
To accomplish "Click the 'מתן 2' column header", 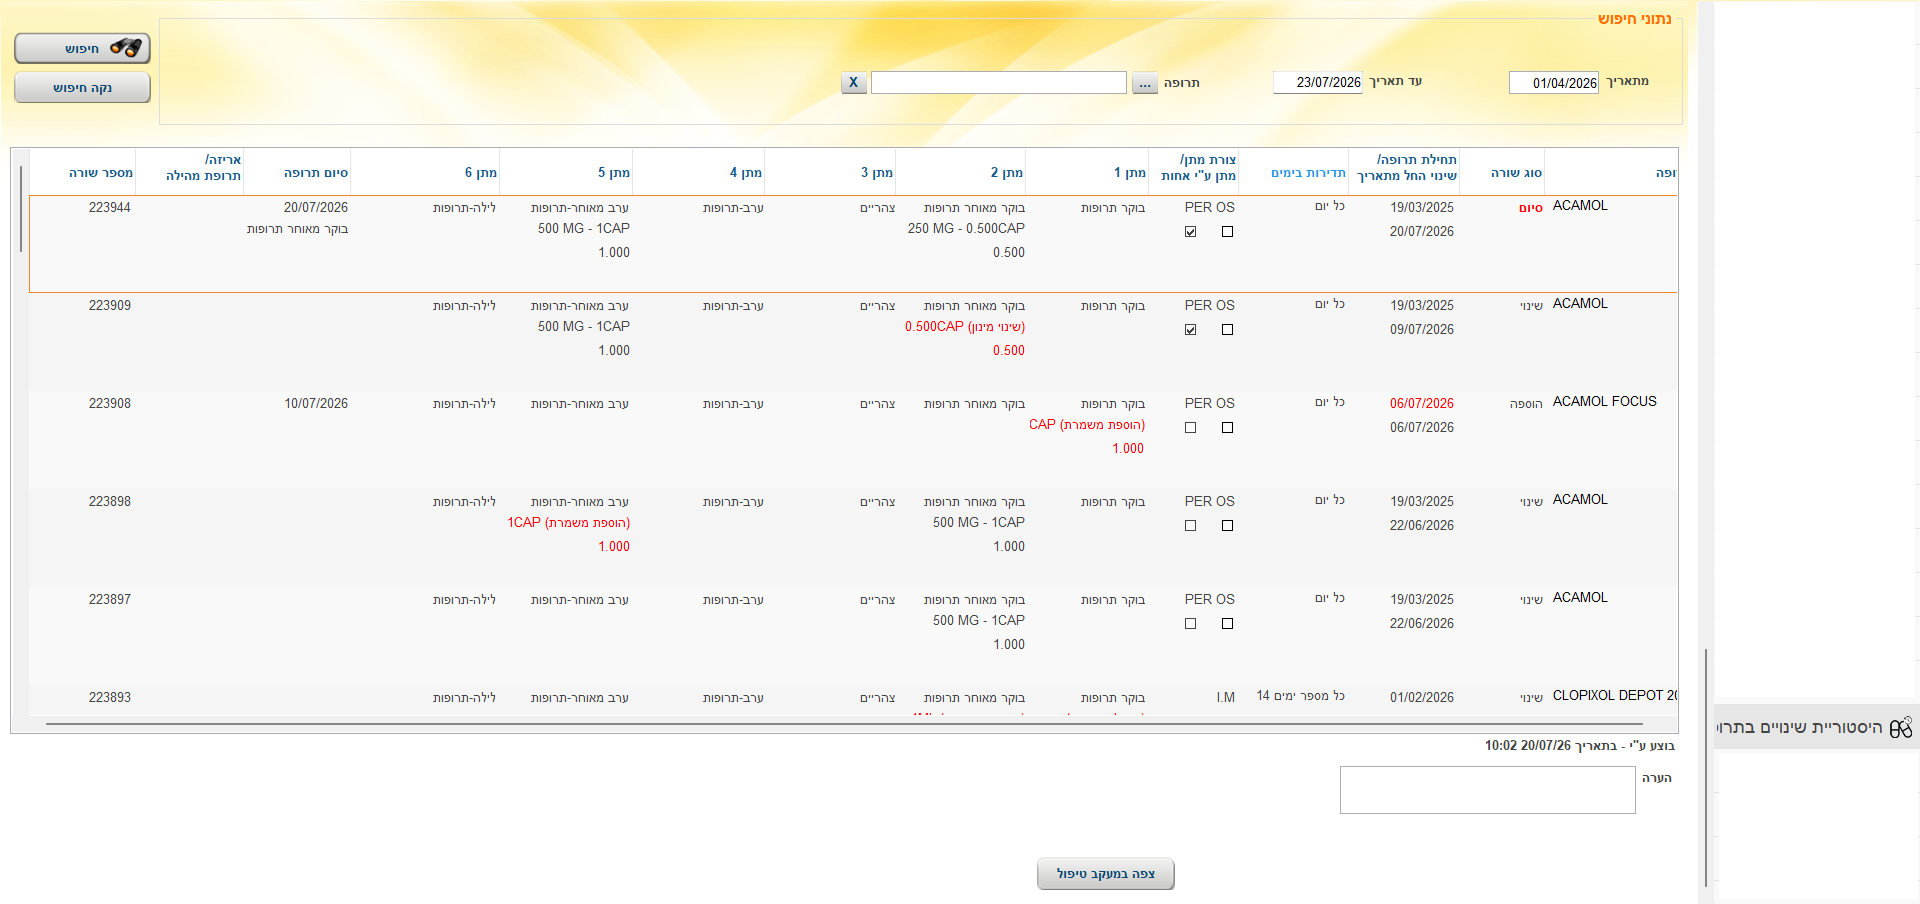I will coord(1007,173).
